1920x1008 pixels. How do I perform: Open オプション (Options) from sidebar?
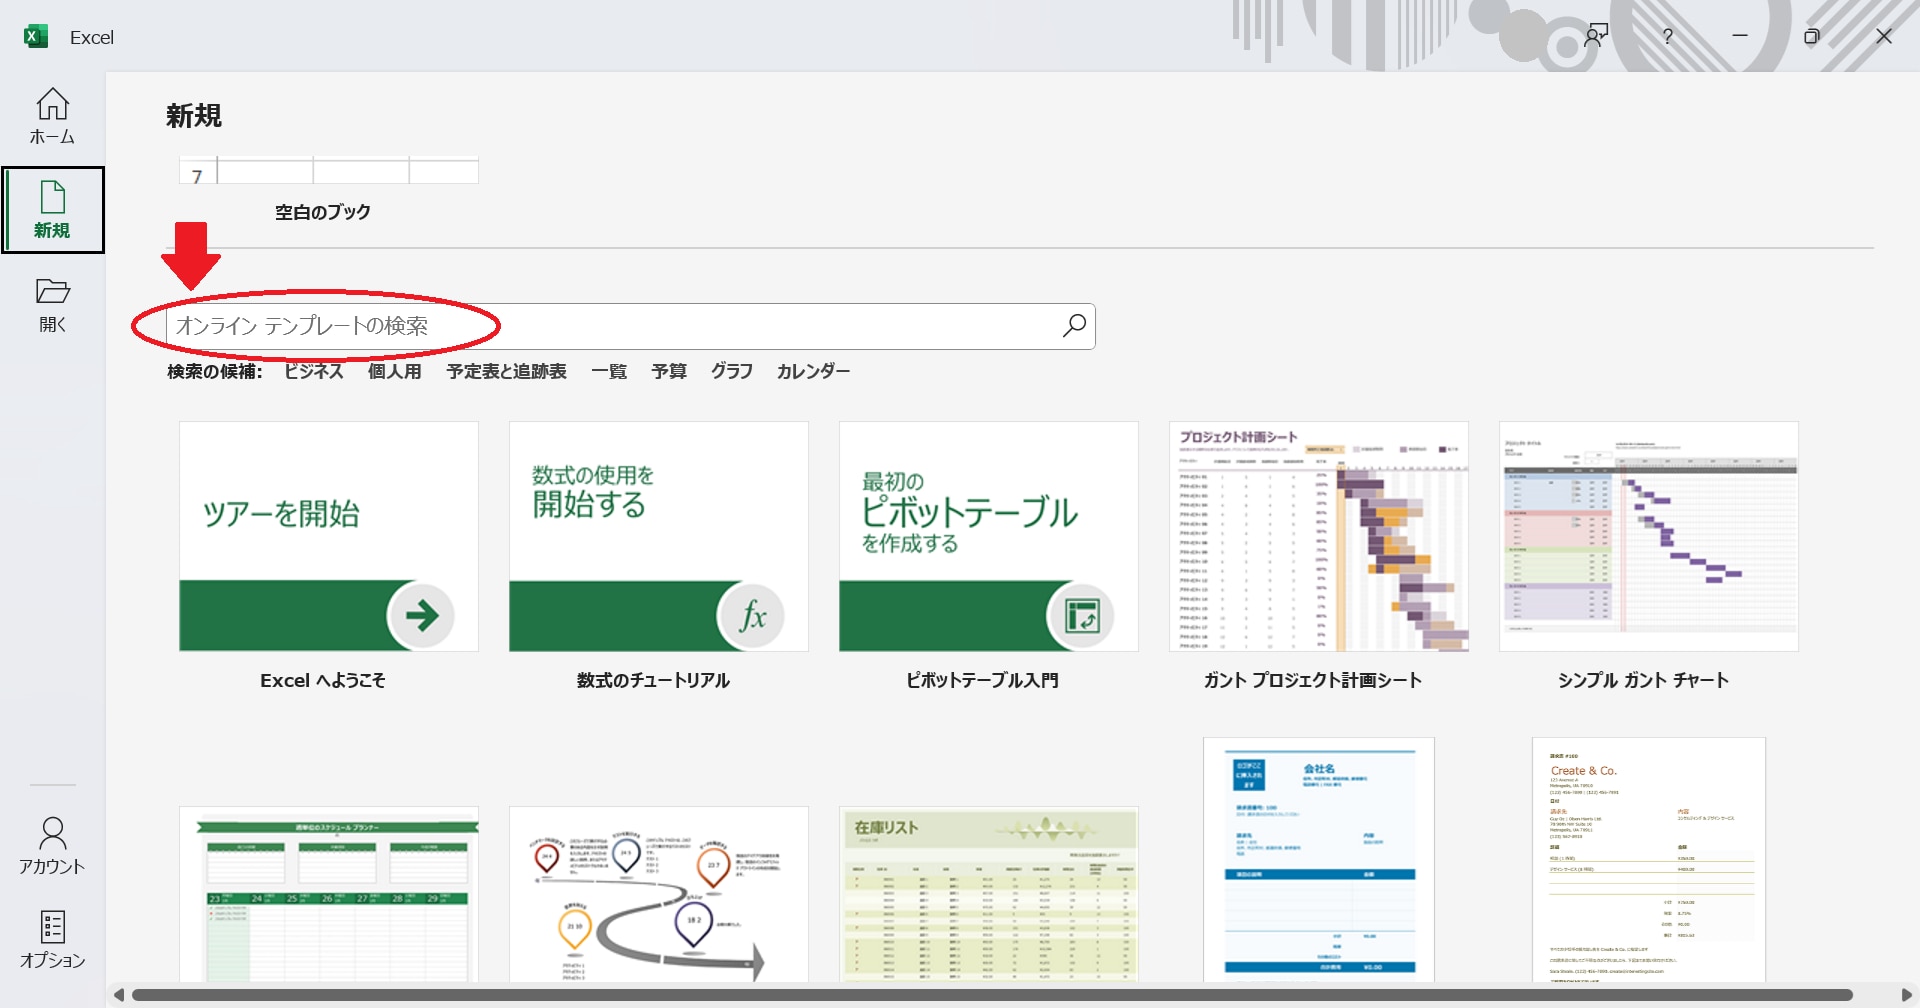(x=52, y=940)
